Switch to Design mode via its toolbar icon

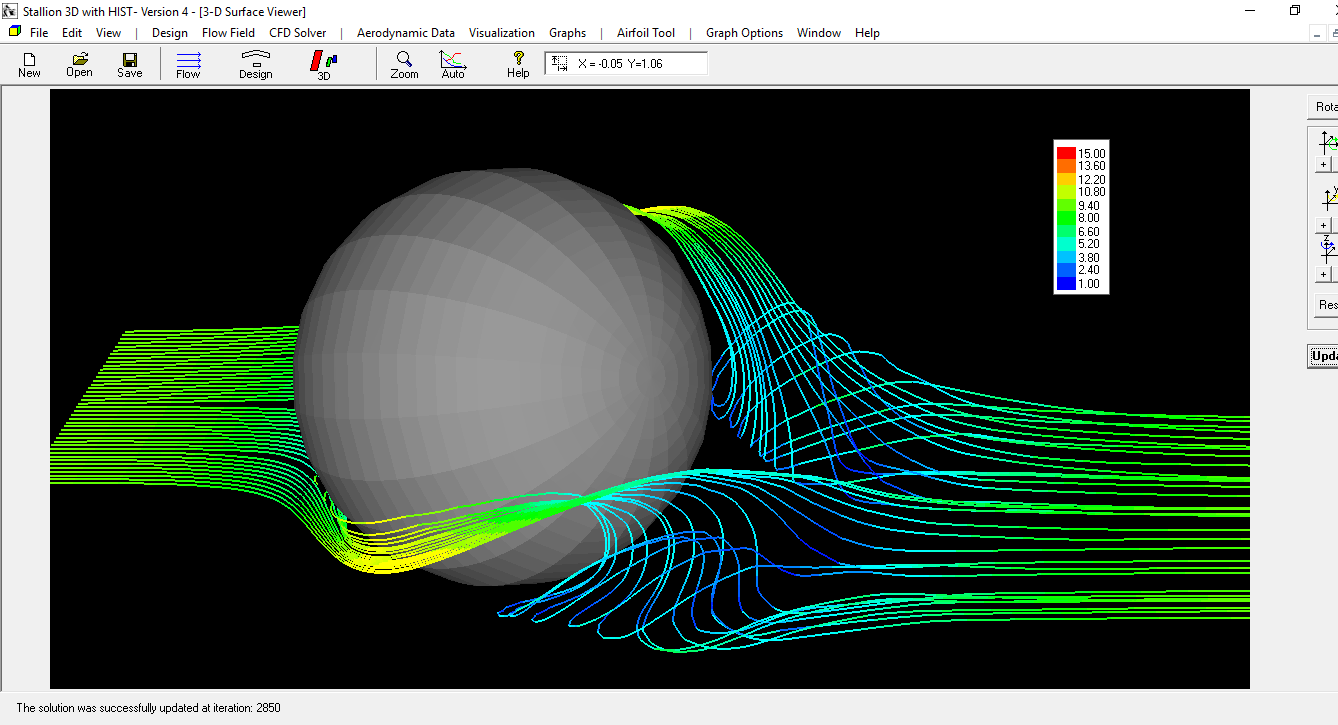coord(255,62)
